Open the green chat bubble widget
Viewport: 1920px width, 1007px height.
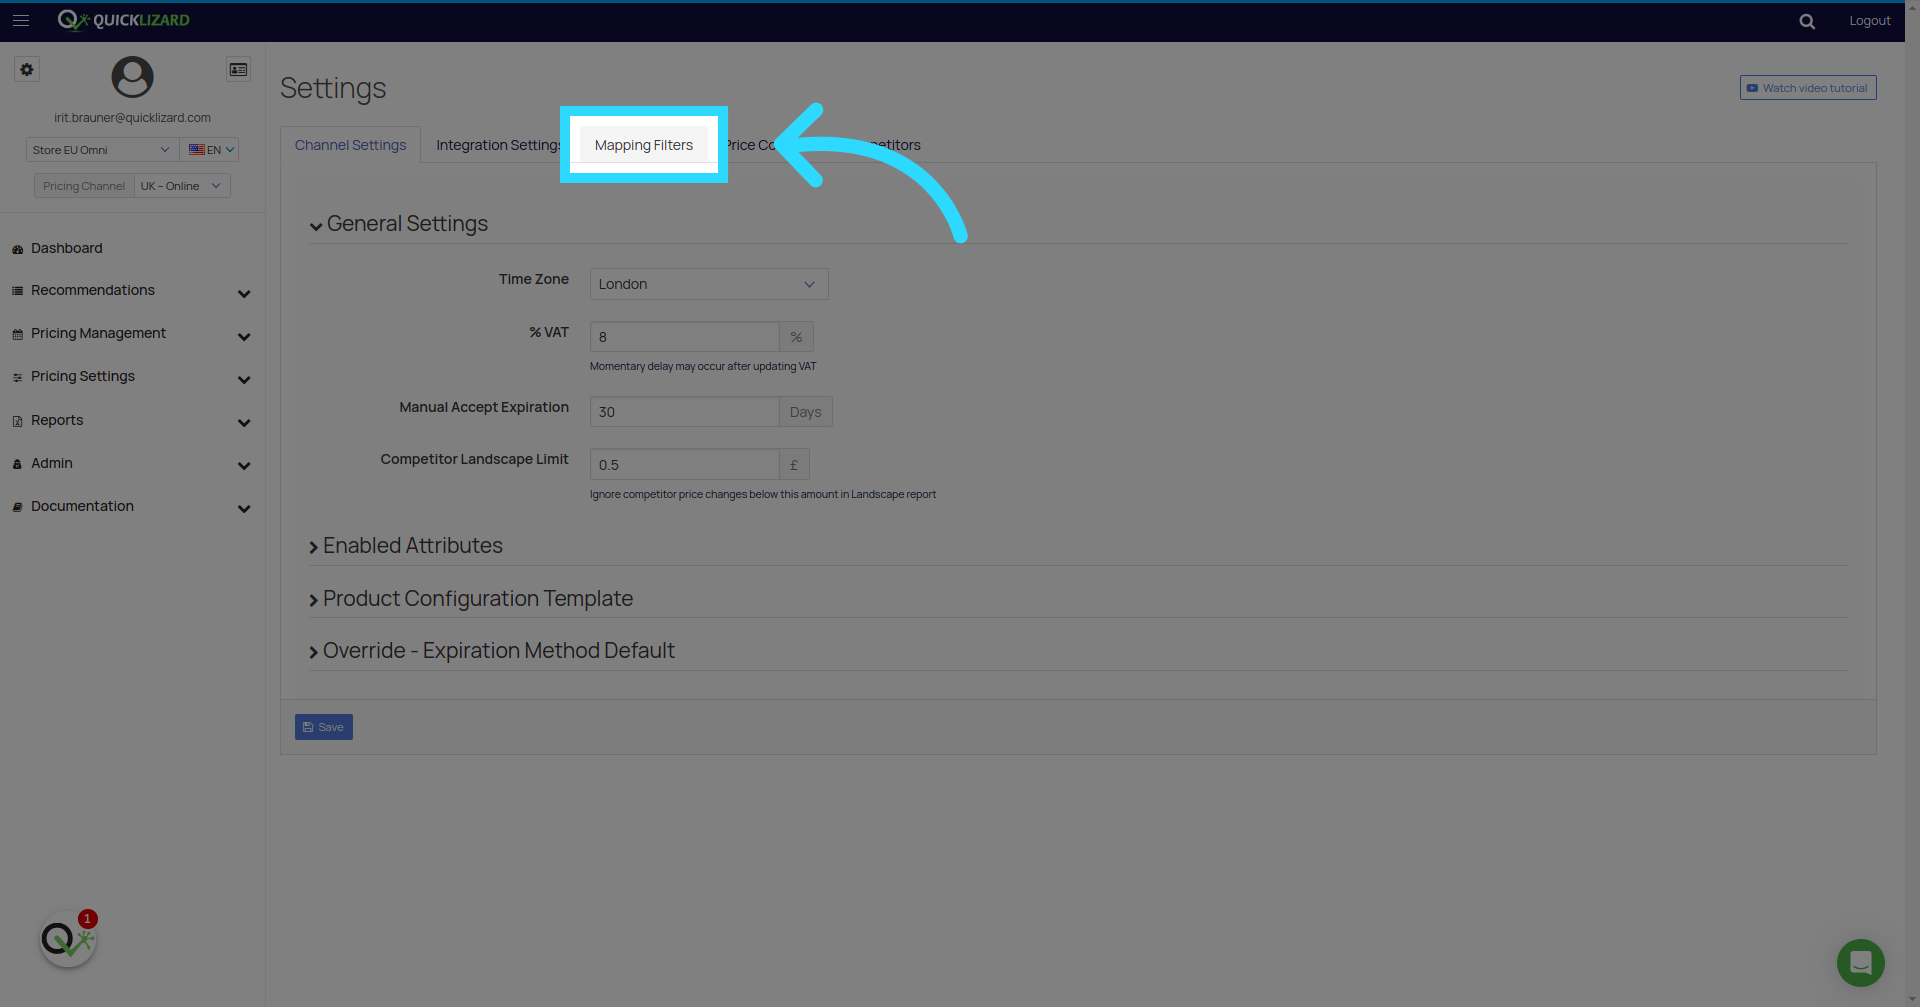[1860, 962]
